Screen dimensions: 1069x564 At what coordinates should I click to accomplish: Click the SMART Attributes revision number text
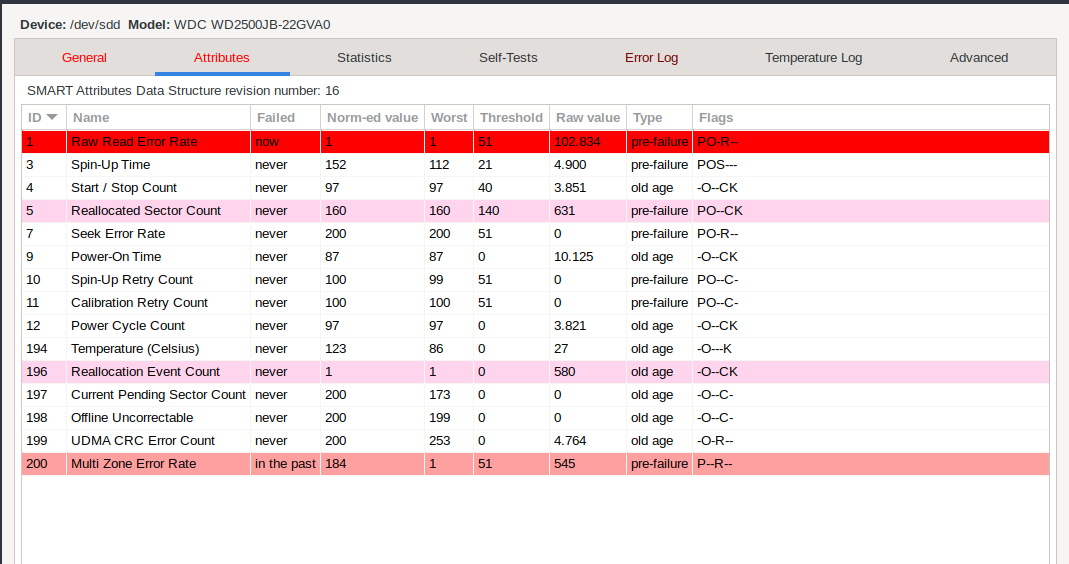(183, 91)
